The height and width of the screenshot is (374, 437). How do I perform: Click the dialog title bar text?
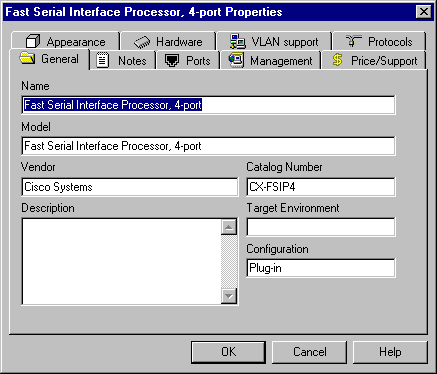(x=144, y=12)
